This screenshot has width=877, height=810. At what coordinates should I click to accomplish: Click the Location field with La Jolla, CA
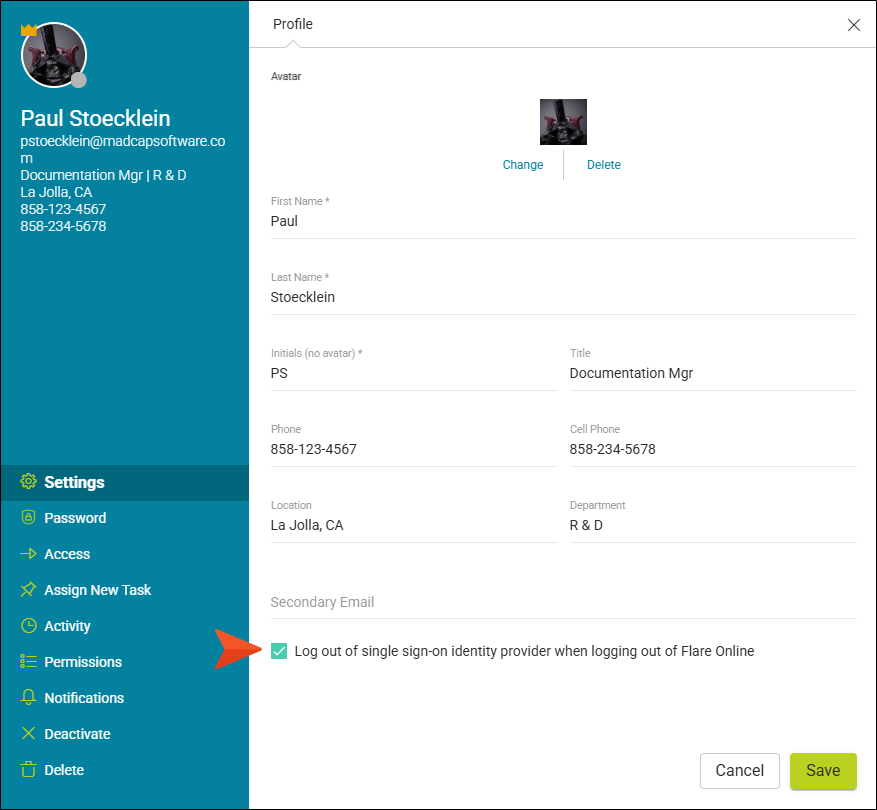(414, 525)
